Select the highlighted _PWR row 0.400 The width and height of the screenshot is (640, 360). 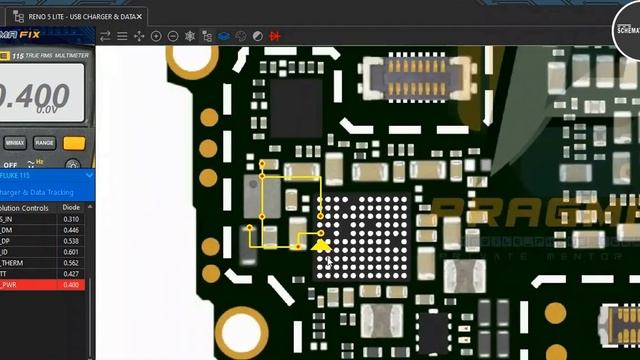pyautogui.click(x=42, y=285)
